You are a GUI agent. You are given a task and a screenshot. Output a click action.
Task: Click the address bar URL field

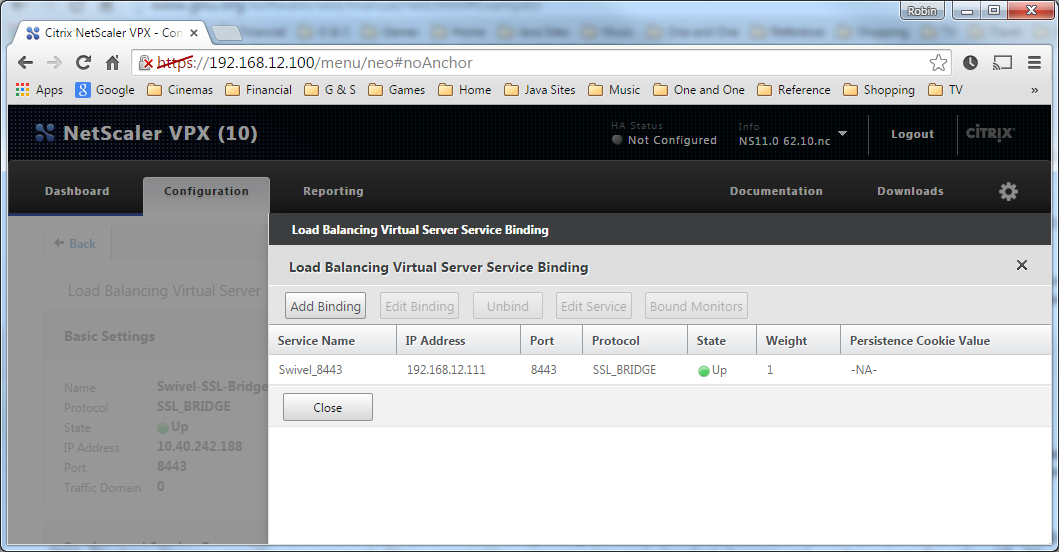tap(540, 63)
